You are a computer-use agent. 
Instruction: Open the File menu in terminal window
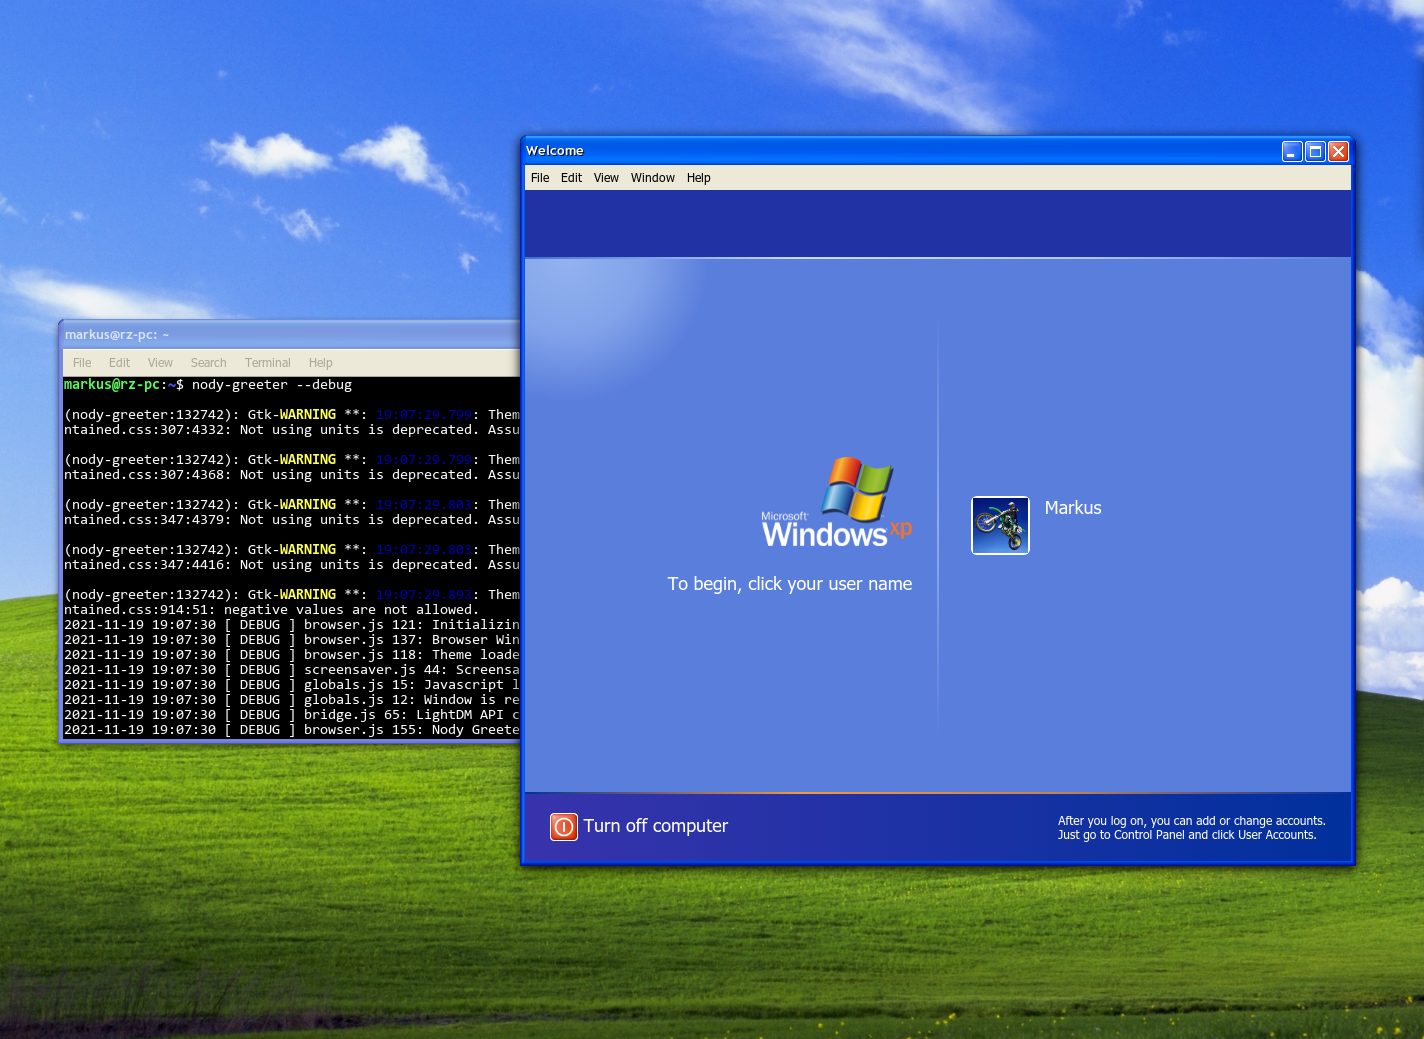[x=82, y=363]
